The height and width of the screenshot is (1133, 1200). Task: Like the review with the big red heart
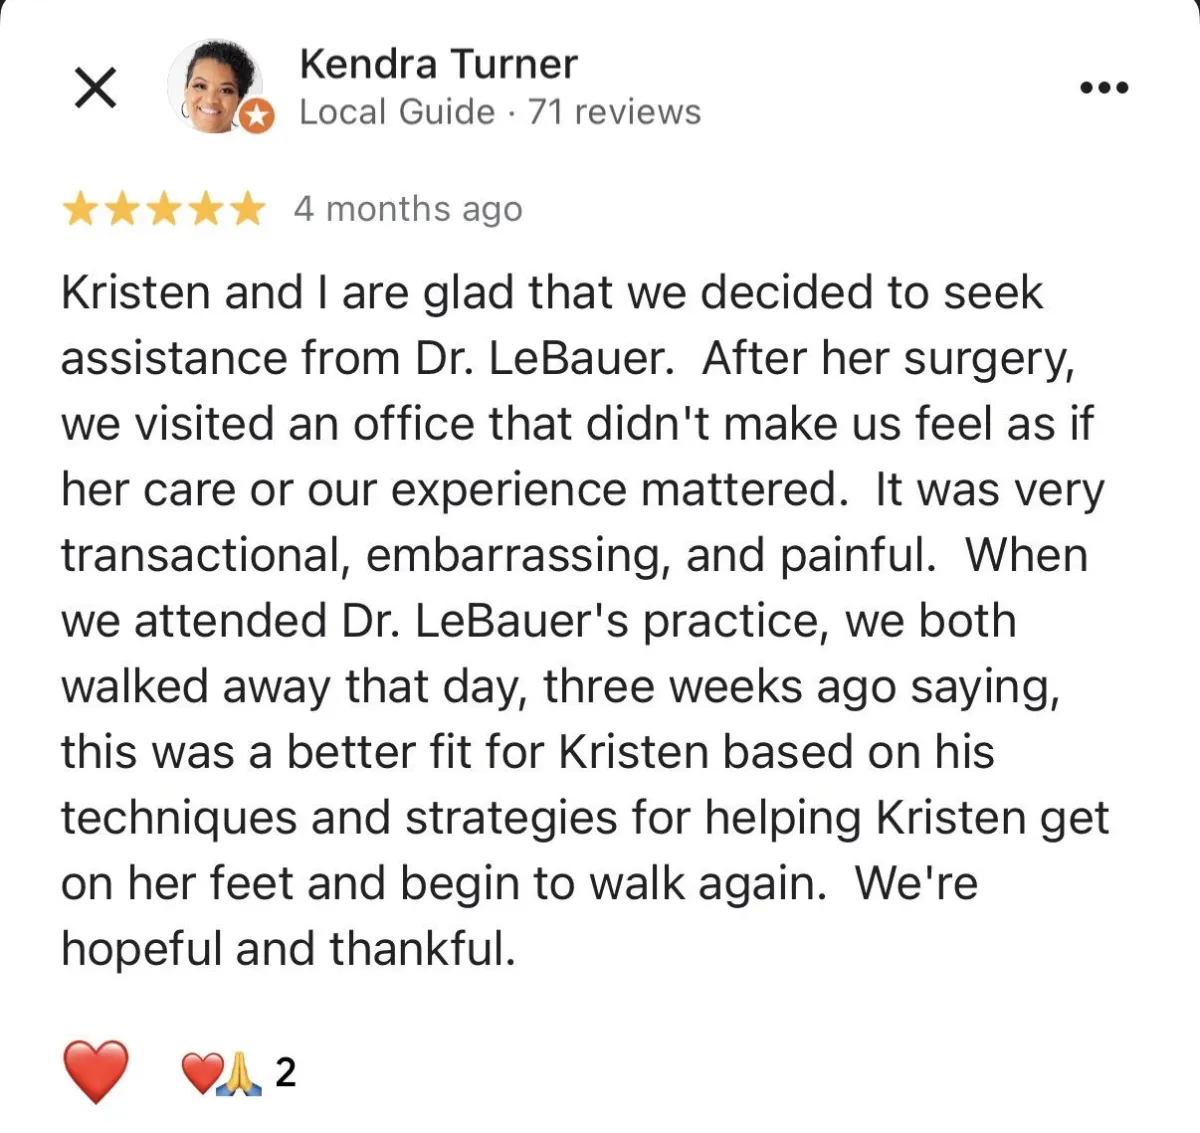96,1071
